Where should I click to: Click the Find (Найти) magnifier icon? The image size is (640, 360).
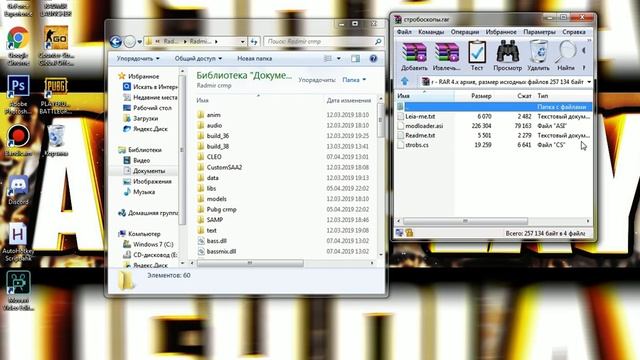[x=566, y=52]
